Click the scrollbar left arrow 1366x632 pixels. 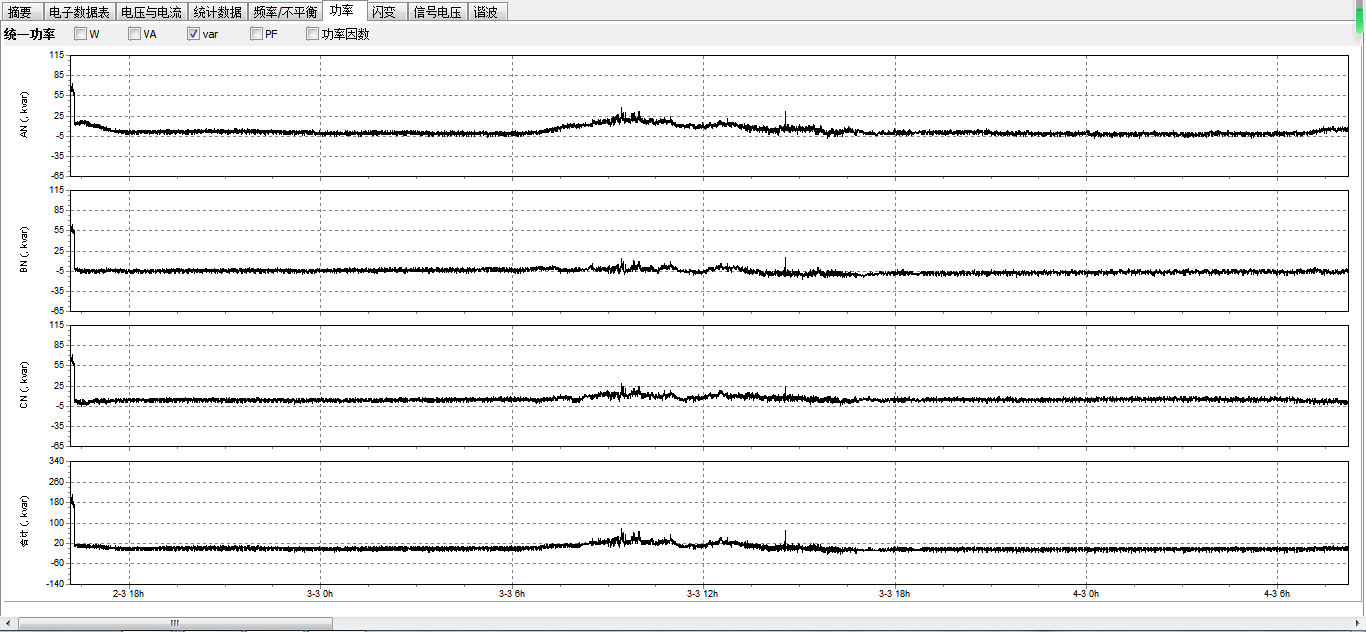pos(9,623)
